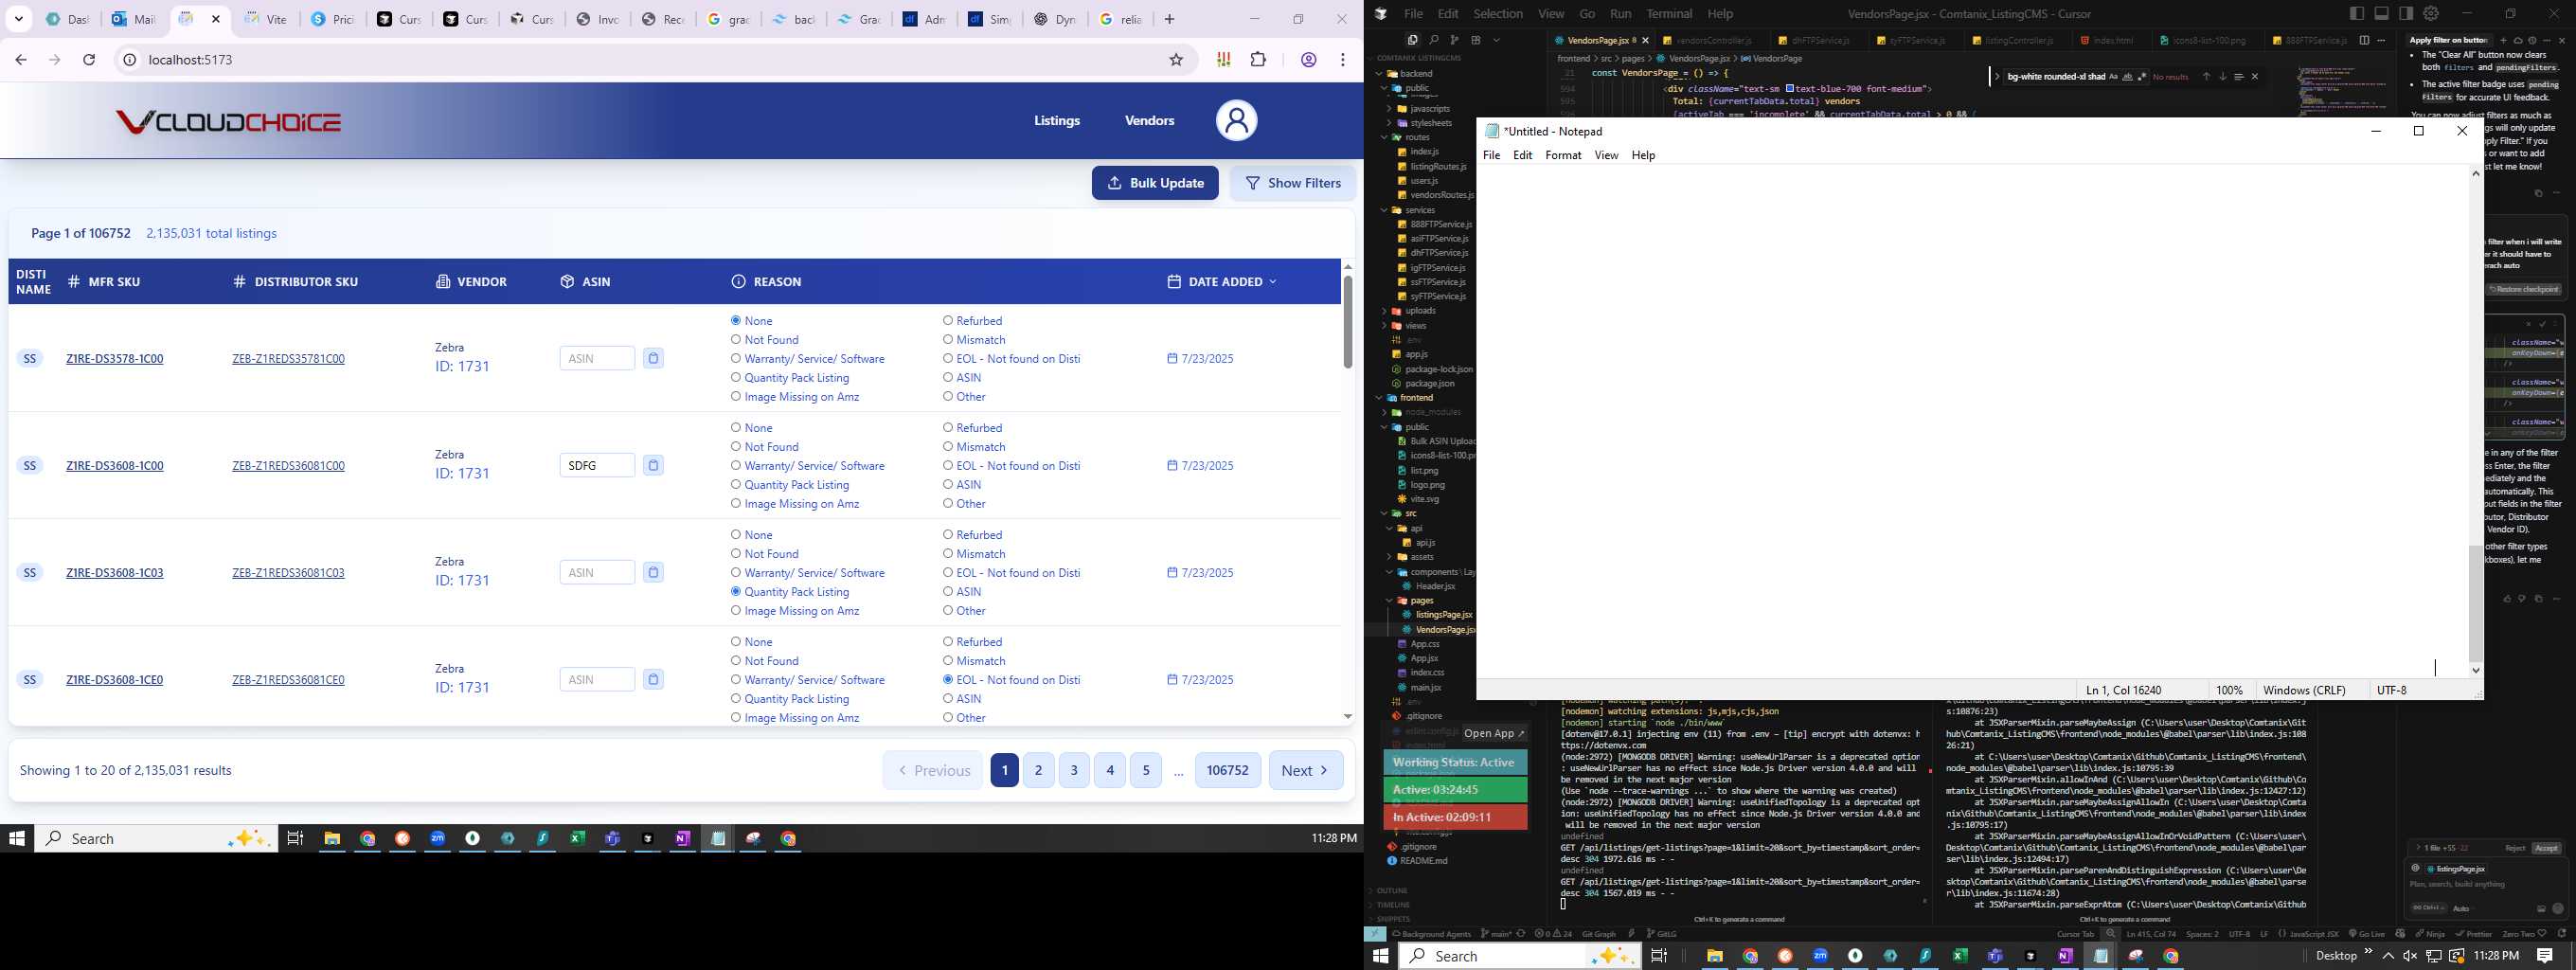Click Bulk Update button
The height and width of the screenshot is (970, 2576).
tap(1155, 183)
